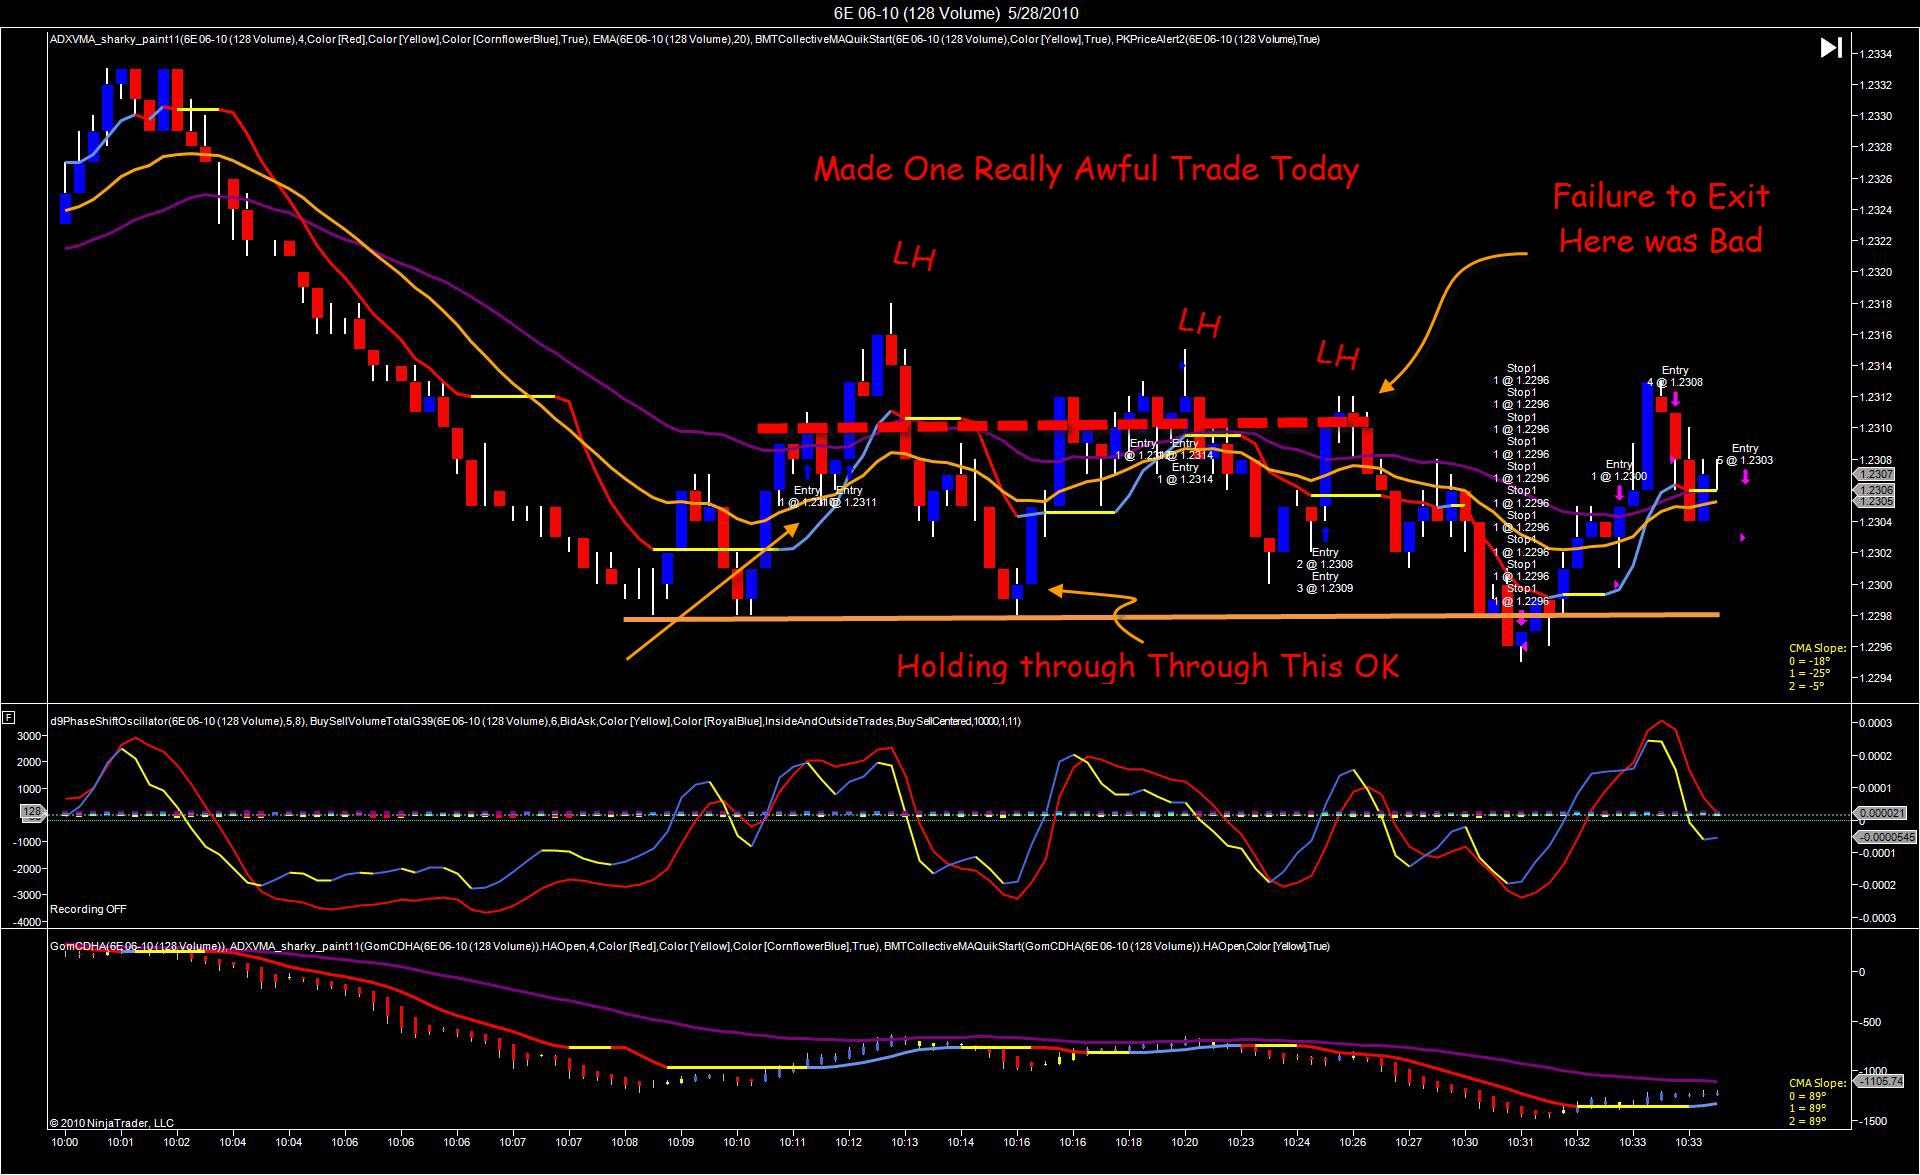The image size is (1920, 1175).
Task: Click the 'Entry 1 @ 1.2300' trade label
Action: (1619, 470)
